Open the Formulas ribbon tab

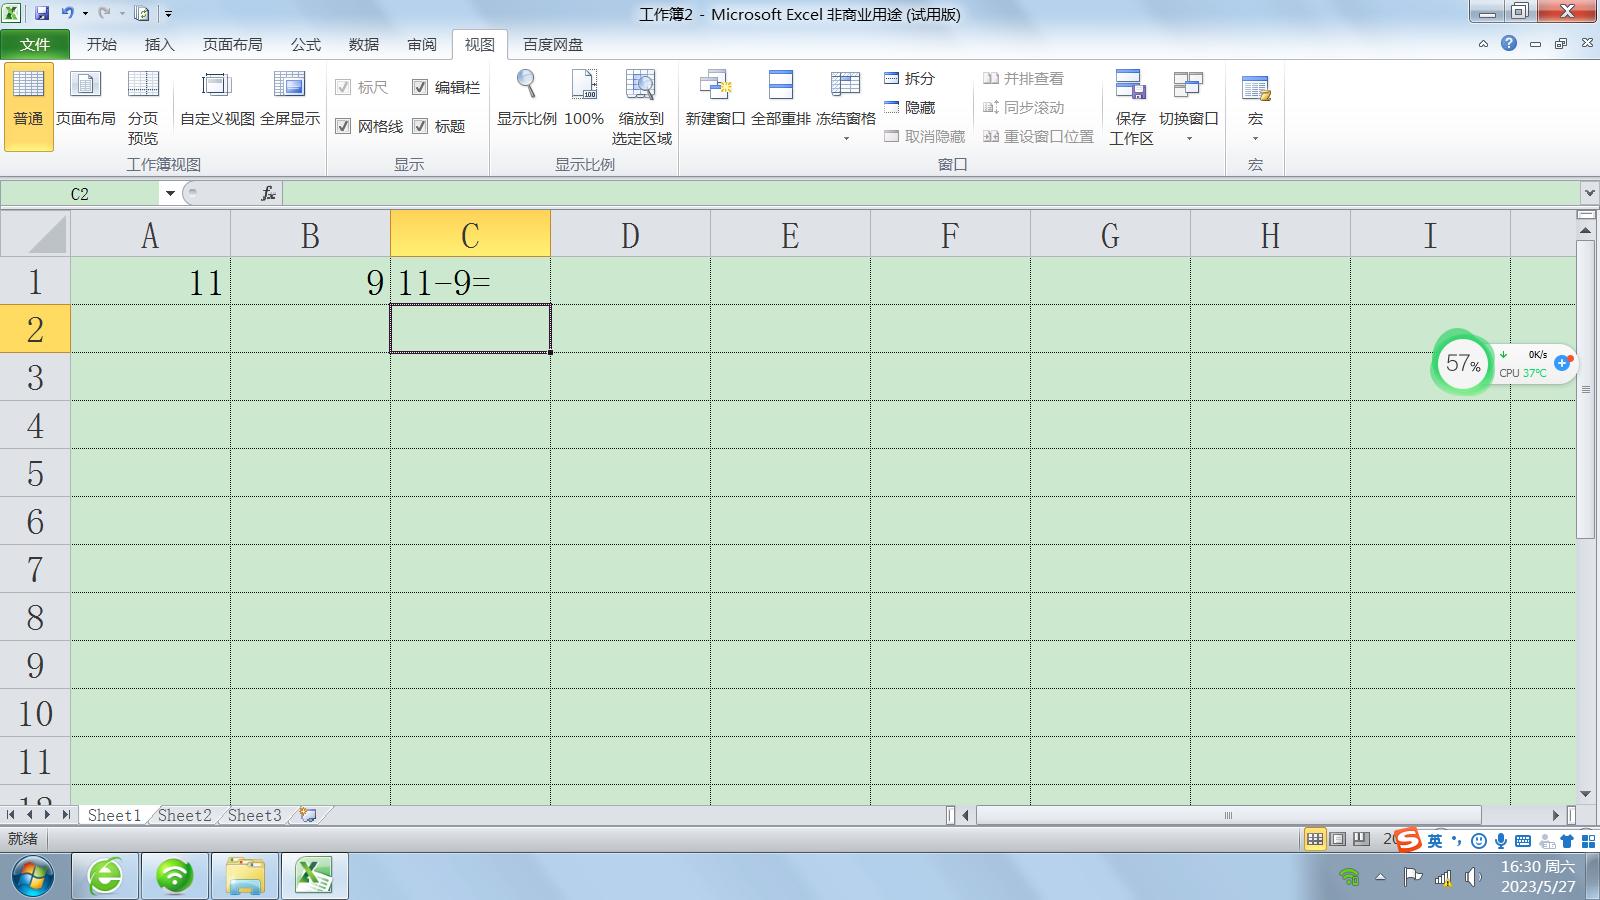[x=305, y=44]
